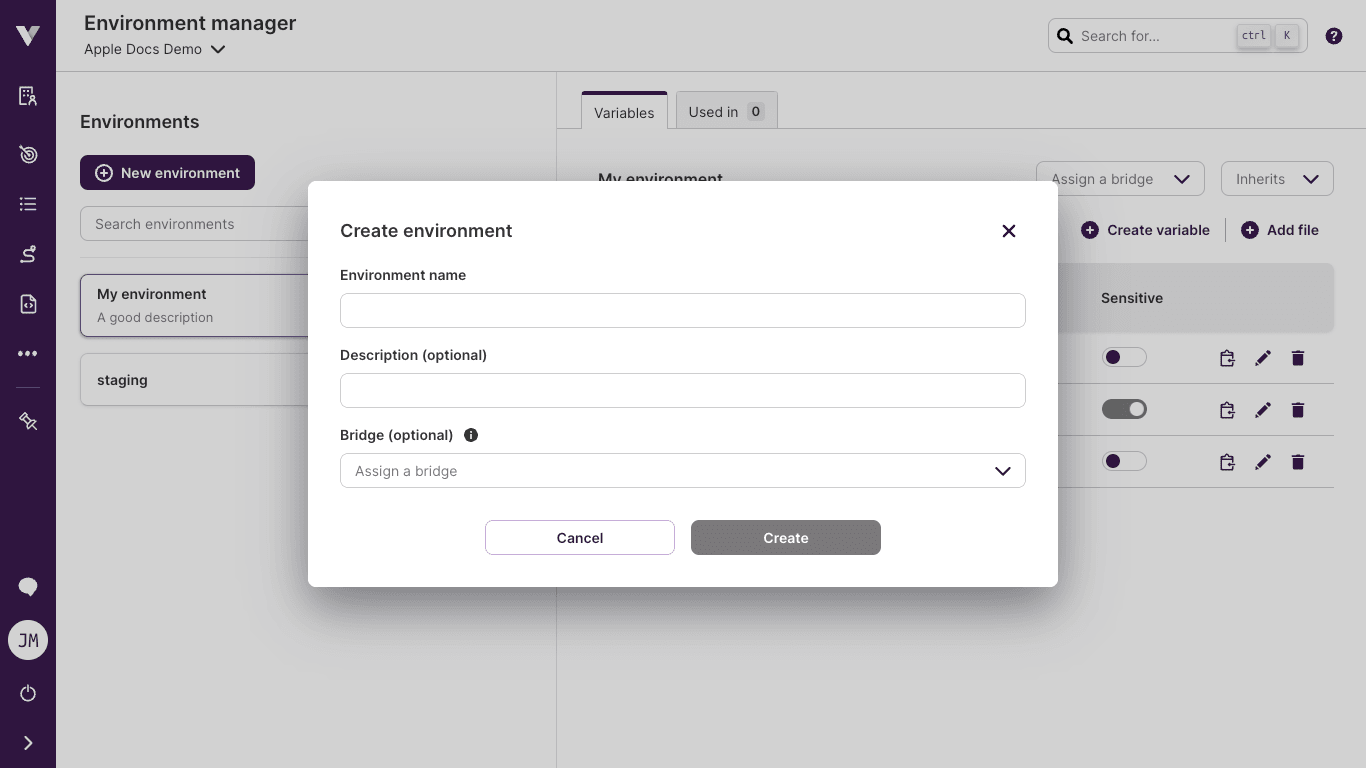Disable the second row Sensitive switch

click(x=1124, y=409)
